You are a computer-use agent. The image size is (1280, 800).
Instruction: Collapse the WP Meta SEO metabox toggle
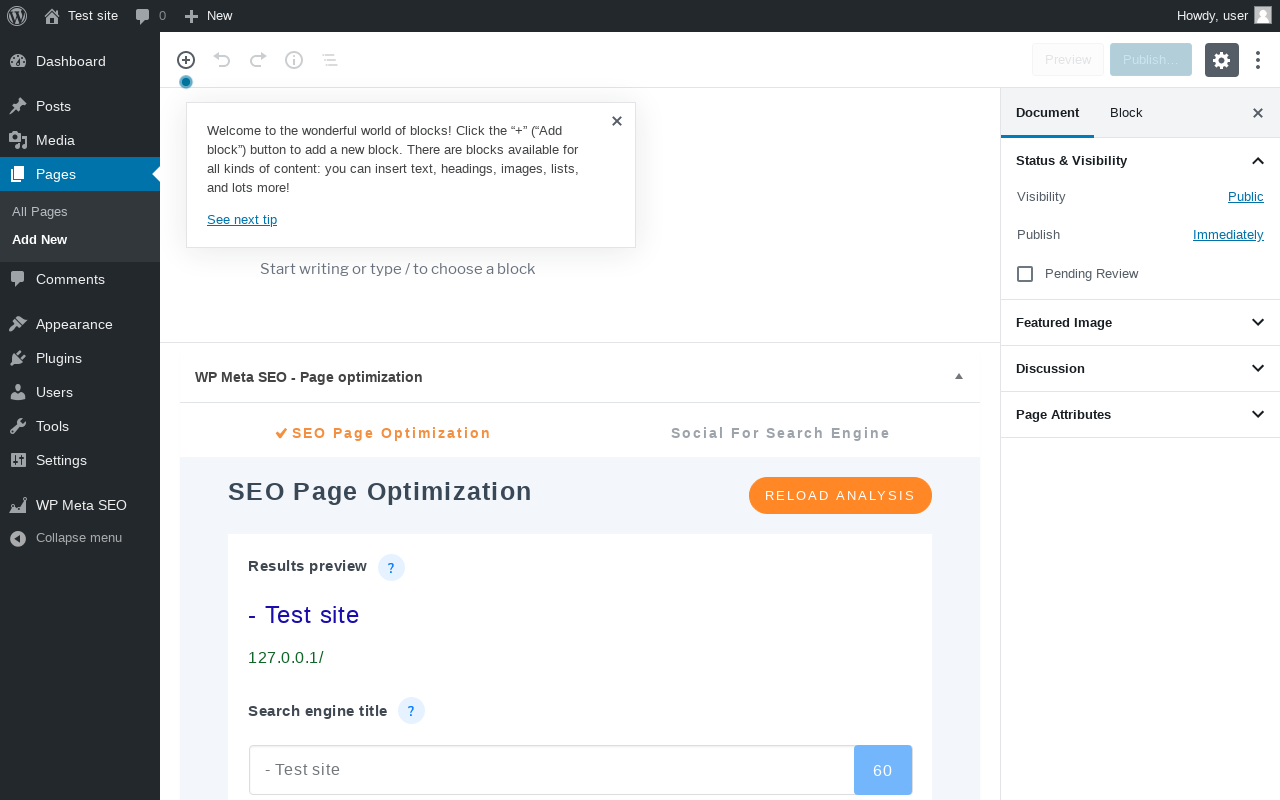point(959,377)
